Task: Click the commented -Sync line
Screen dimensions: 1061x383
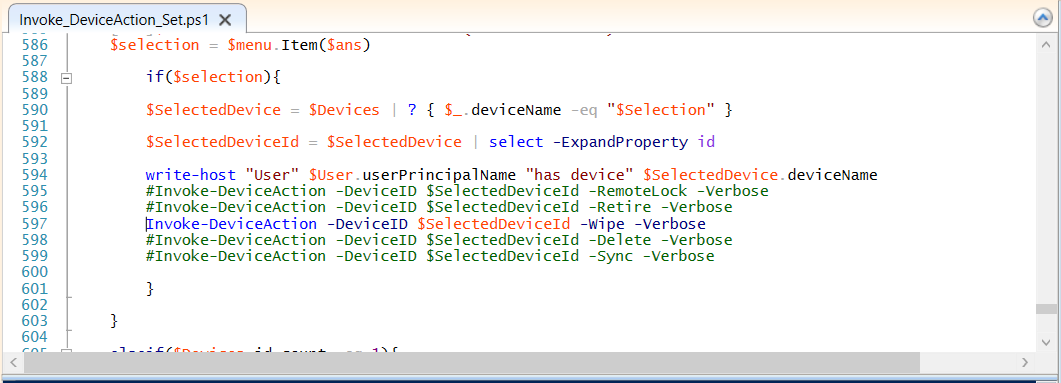Action: pyautogui.click(x=430, y=256)
